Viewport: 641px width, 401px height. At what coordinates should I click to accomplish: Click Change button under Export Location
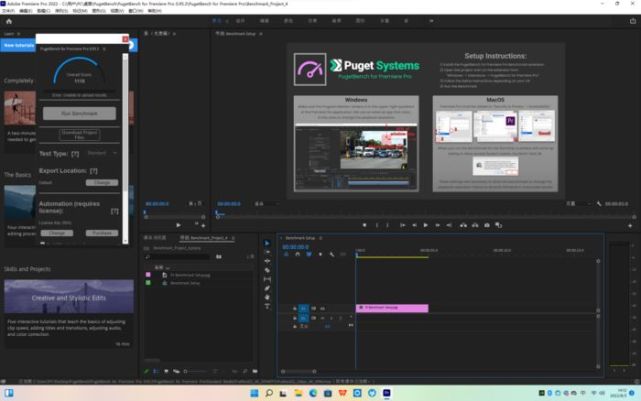tap(102, 183)
